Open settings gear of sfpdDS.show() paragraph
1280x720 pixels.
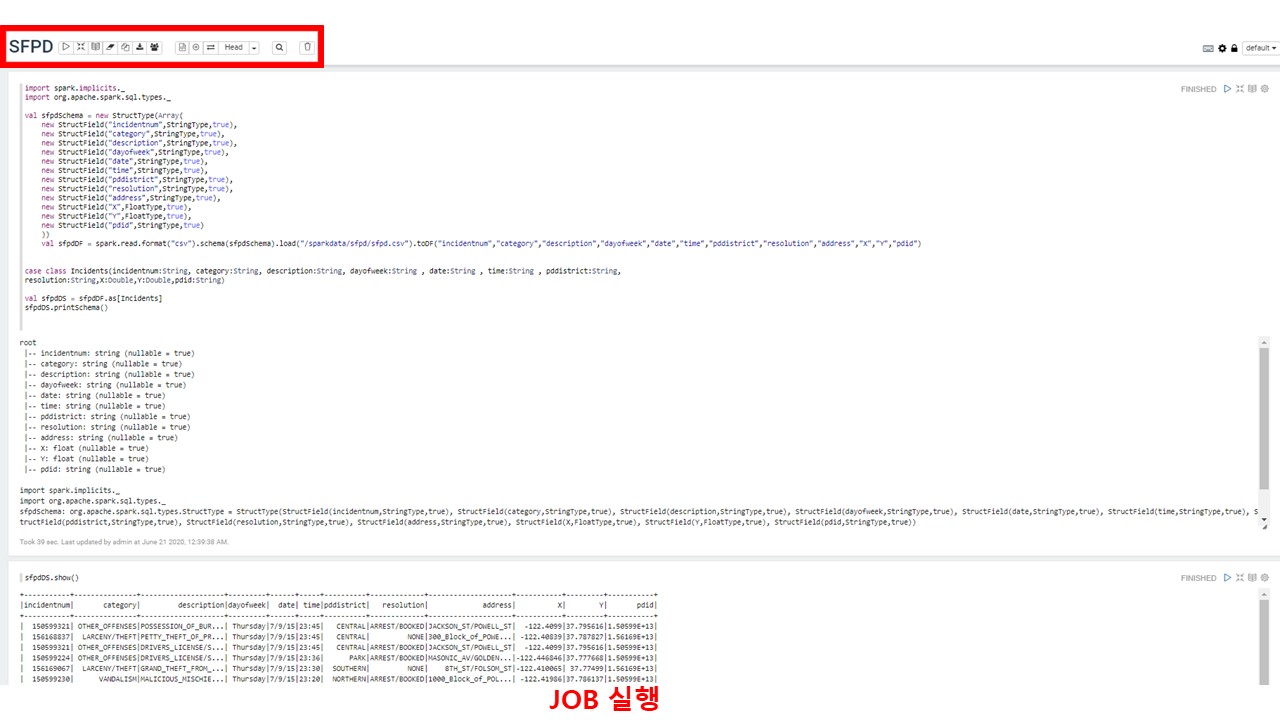(x=1264, y=578)
